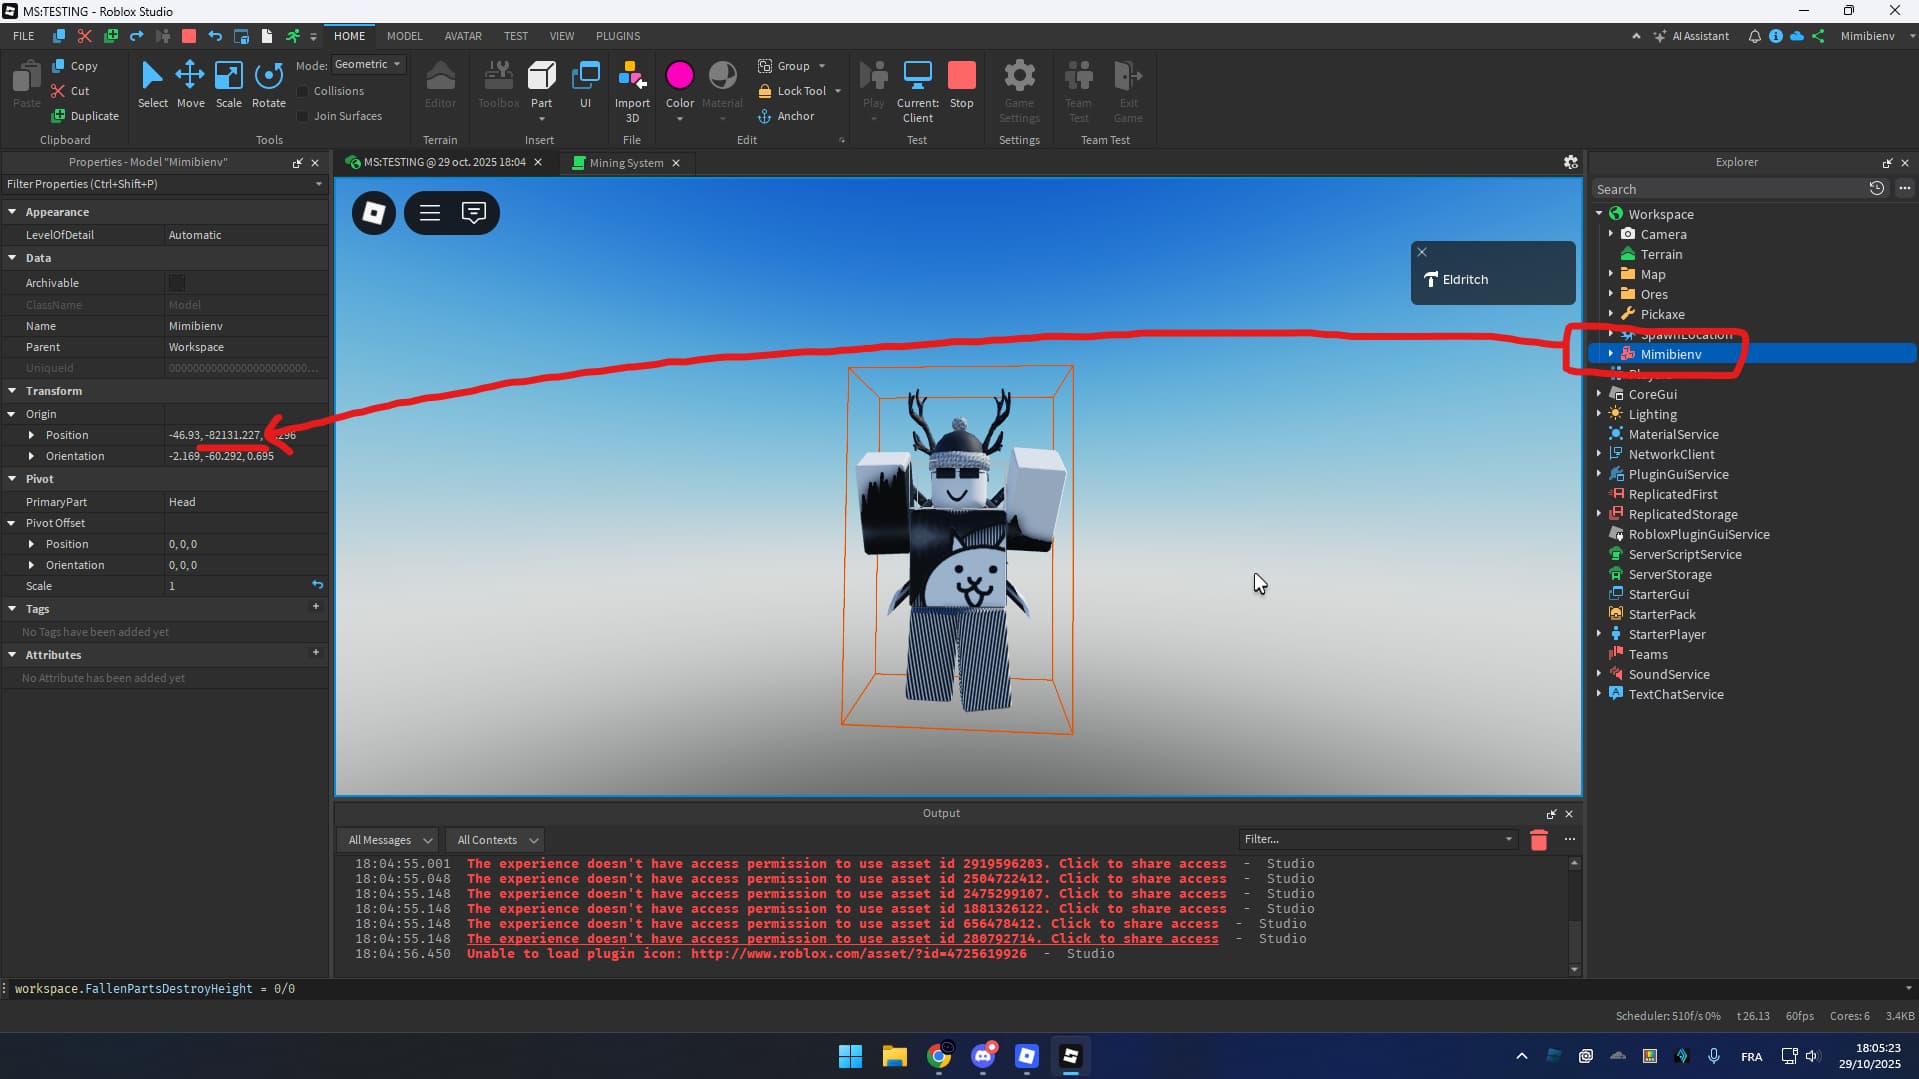Screen dimensions: 1919x1079
Task: Toggle the Archivable checkbox
Action: click(177, 283)
